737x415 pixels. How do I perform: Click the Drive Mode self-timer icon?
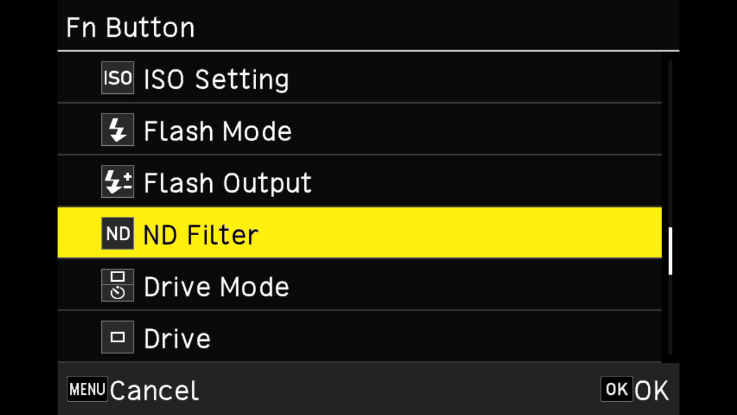117,287
